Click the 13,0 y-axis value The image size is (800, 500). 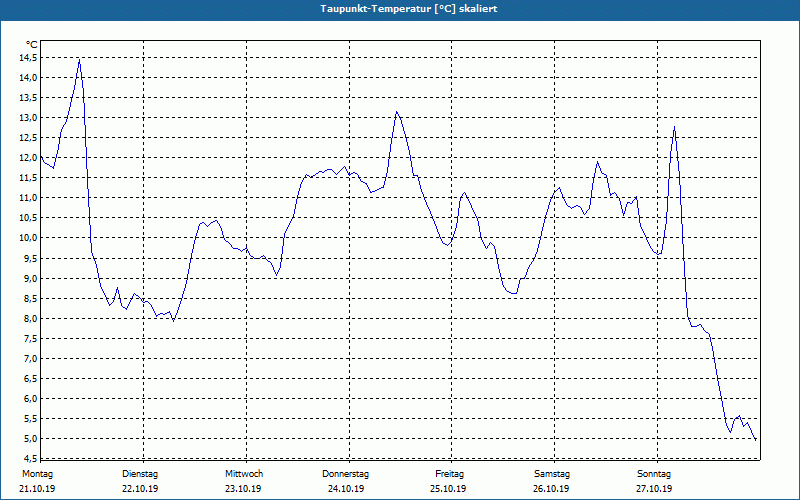29,118
